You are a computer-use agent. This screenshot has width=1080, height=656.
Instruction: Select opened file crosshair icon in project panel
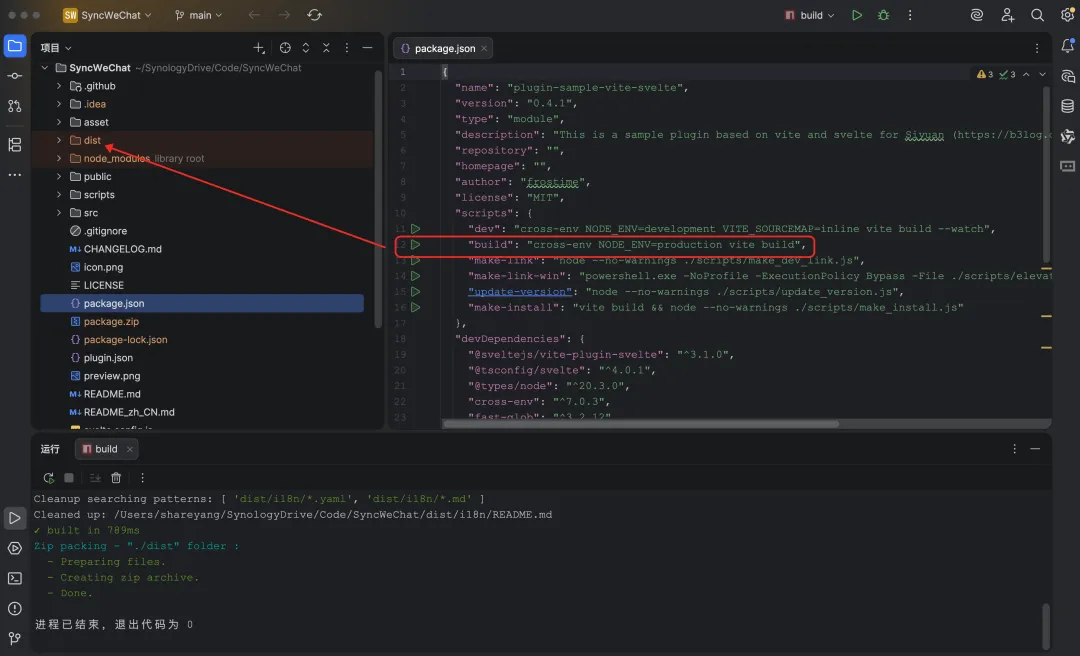[285, 48]
